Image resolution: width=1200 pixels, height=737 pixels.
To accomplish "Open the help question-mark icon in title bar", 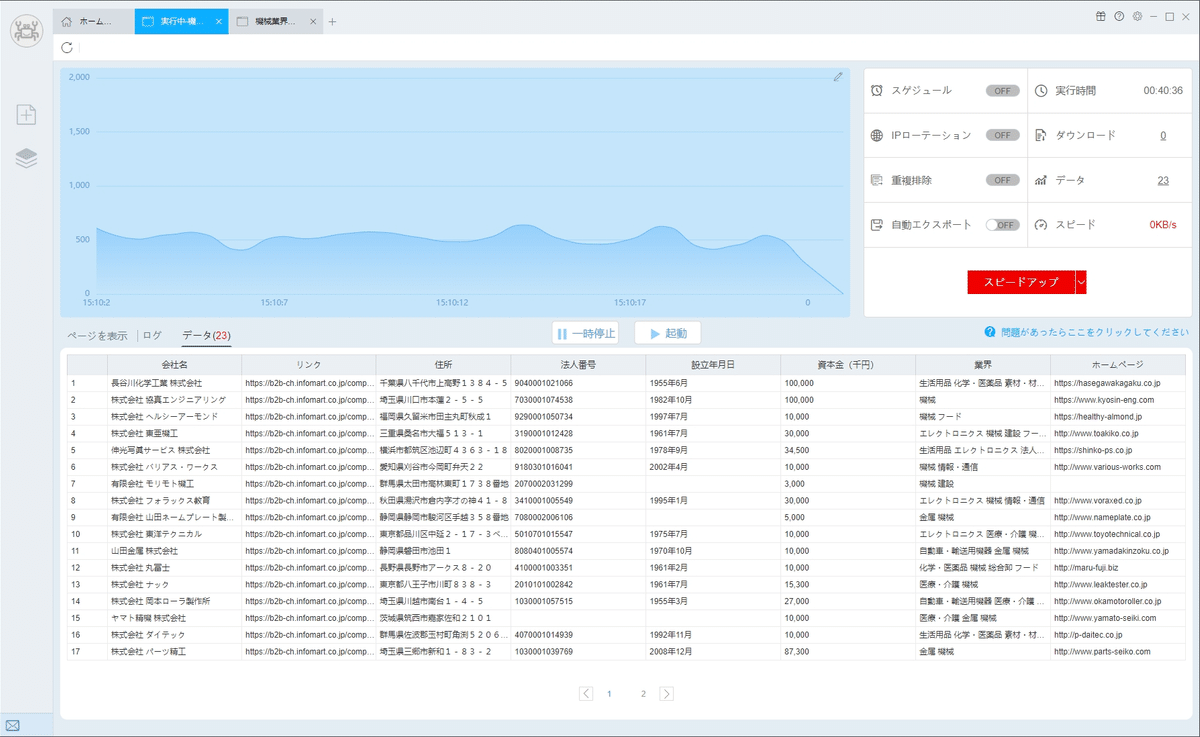I will point(1119,16).
